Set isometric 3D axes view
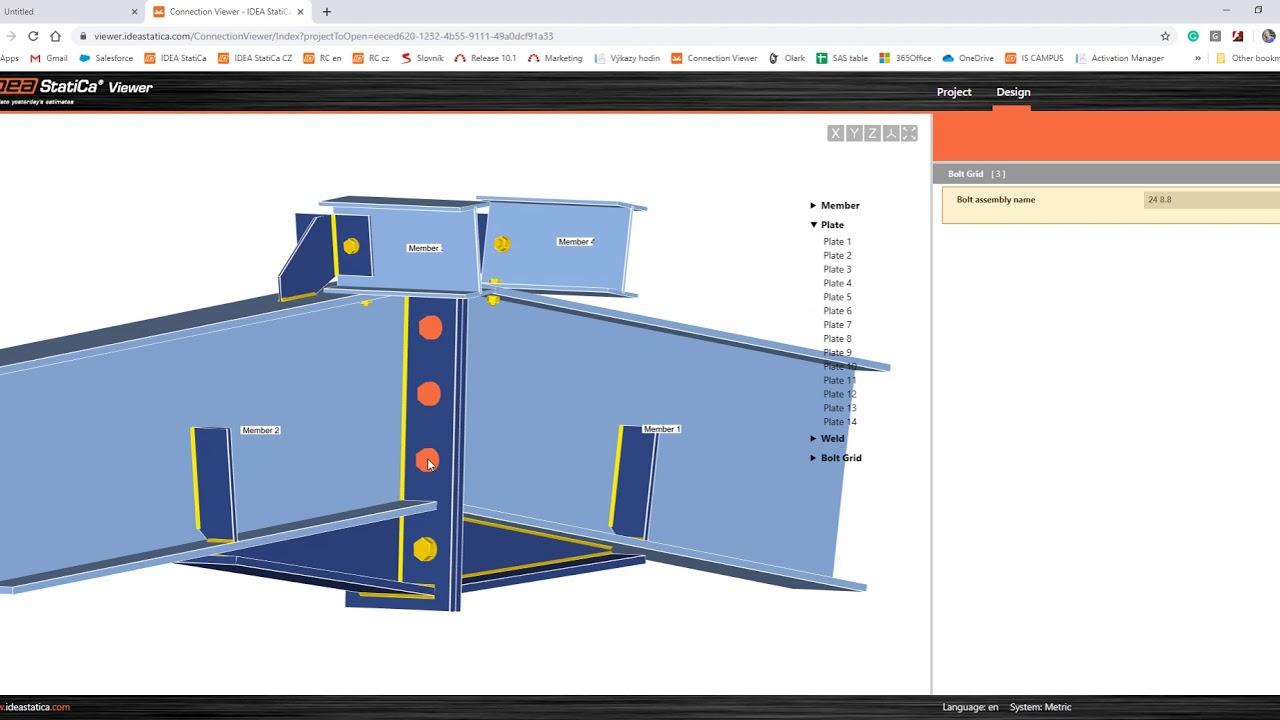Screen dimensions: 1280x720 pos(890,133)
